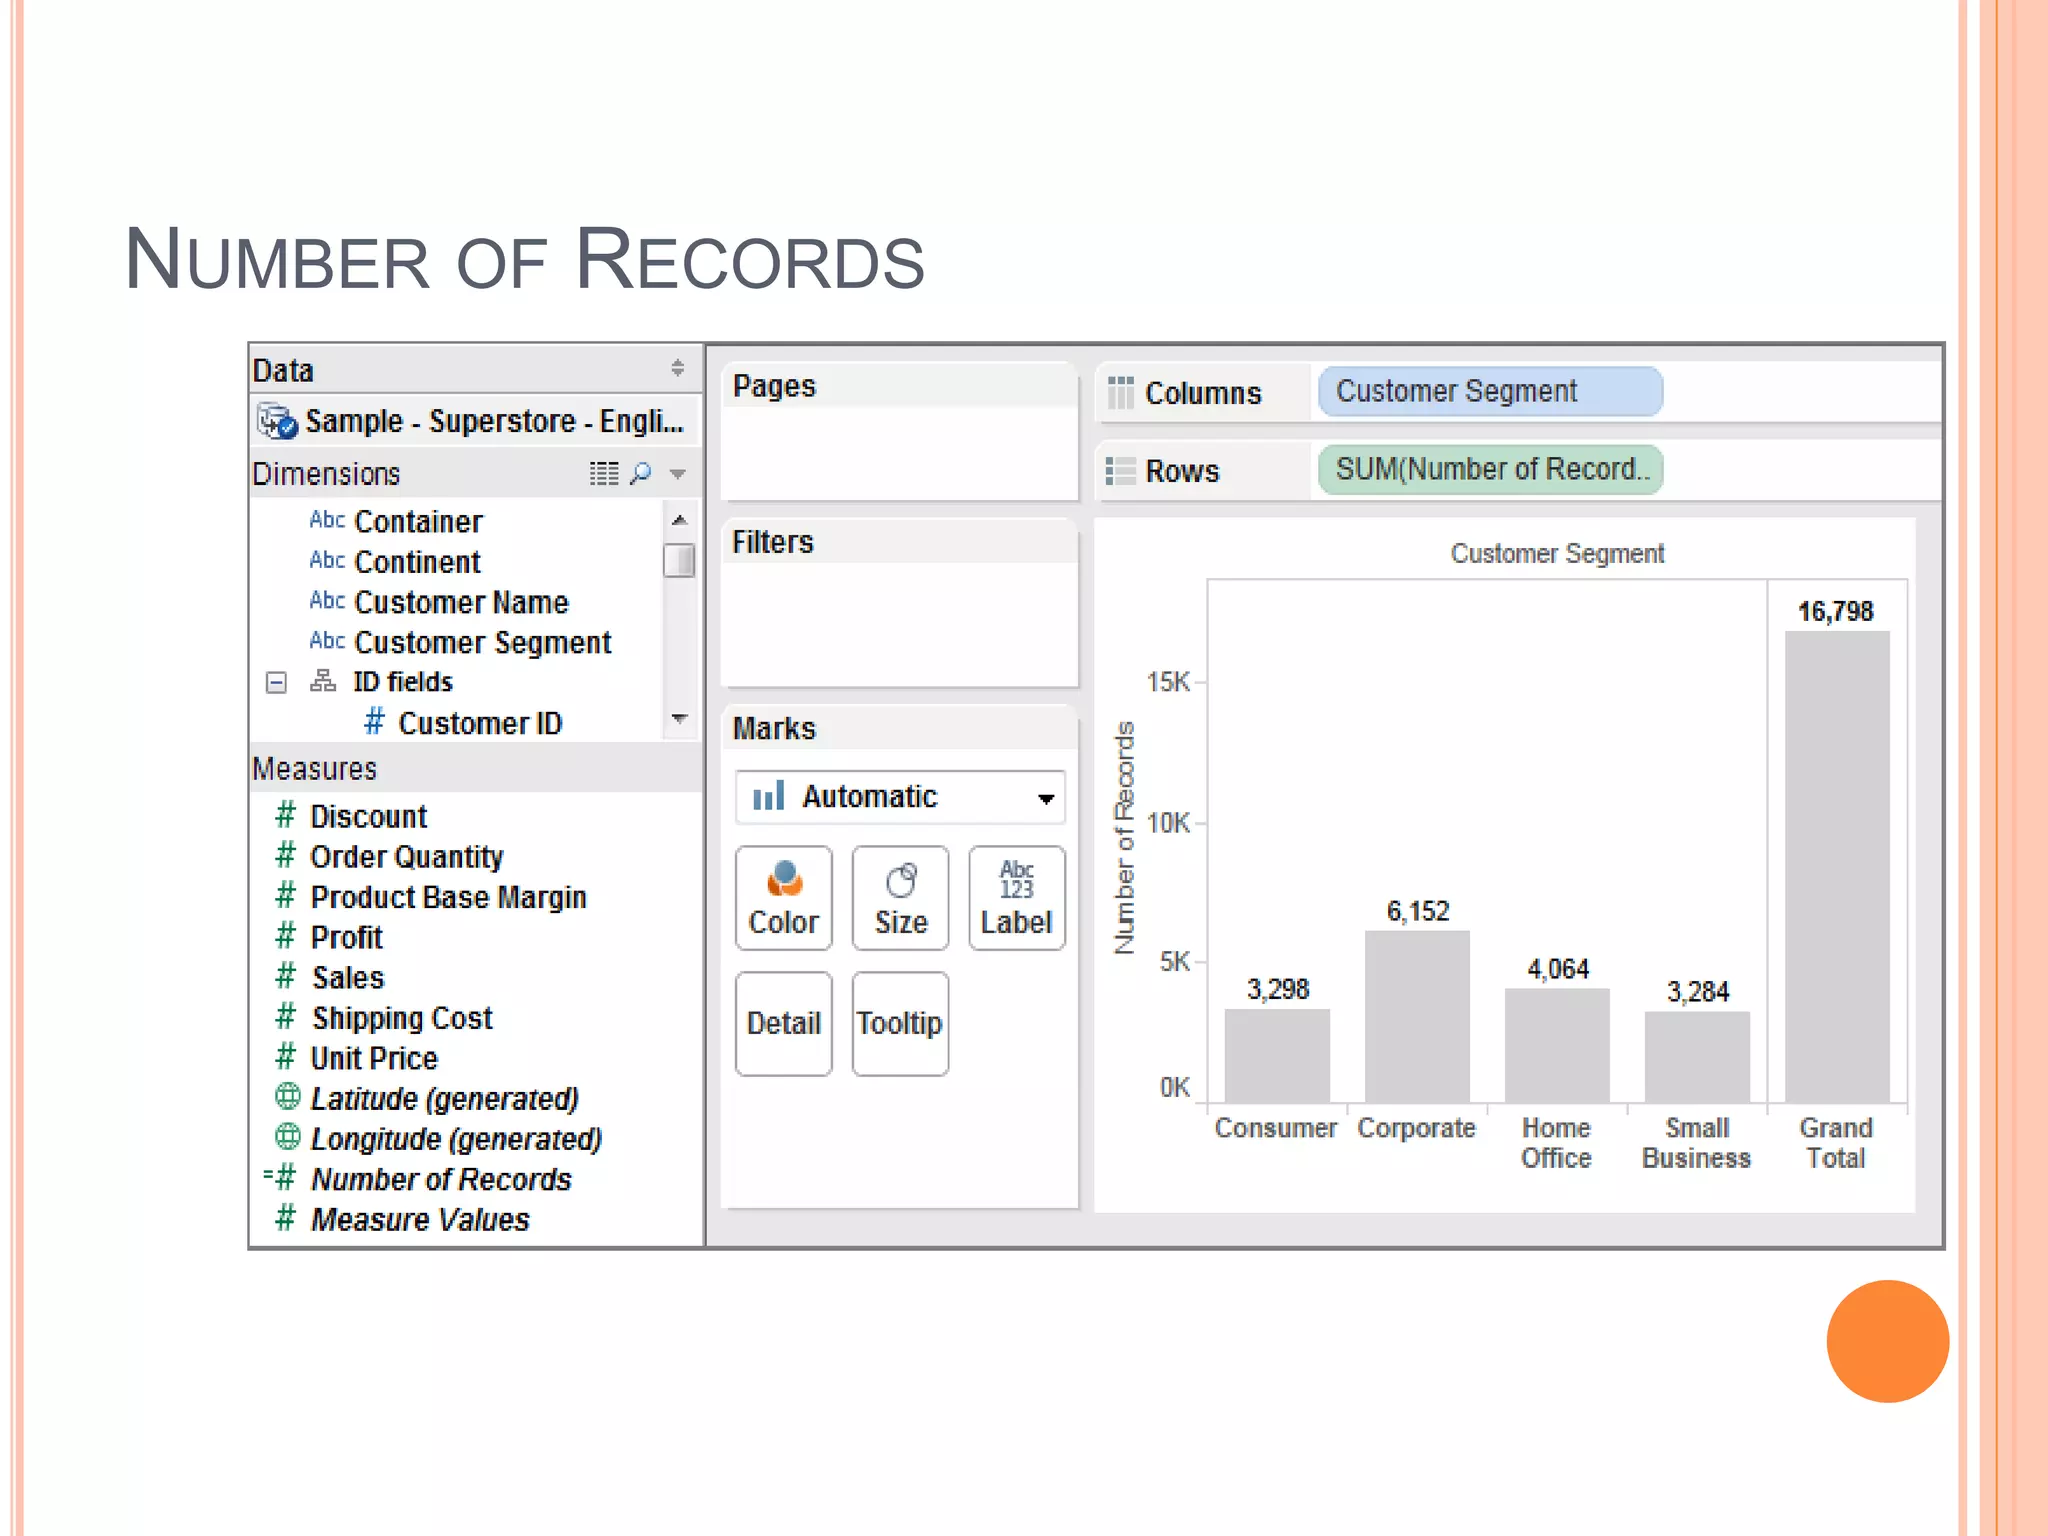Select the Number of Records measure
This screenshot has width=2048, height=1536.
pos(441,1179)
